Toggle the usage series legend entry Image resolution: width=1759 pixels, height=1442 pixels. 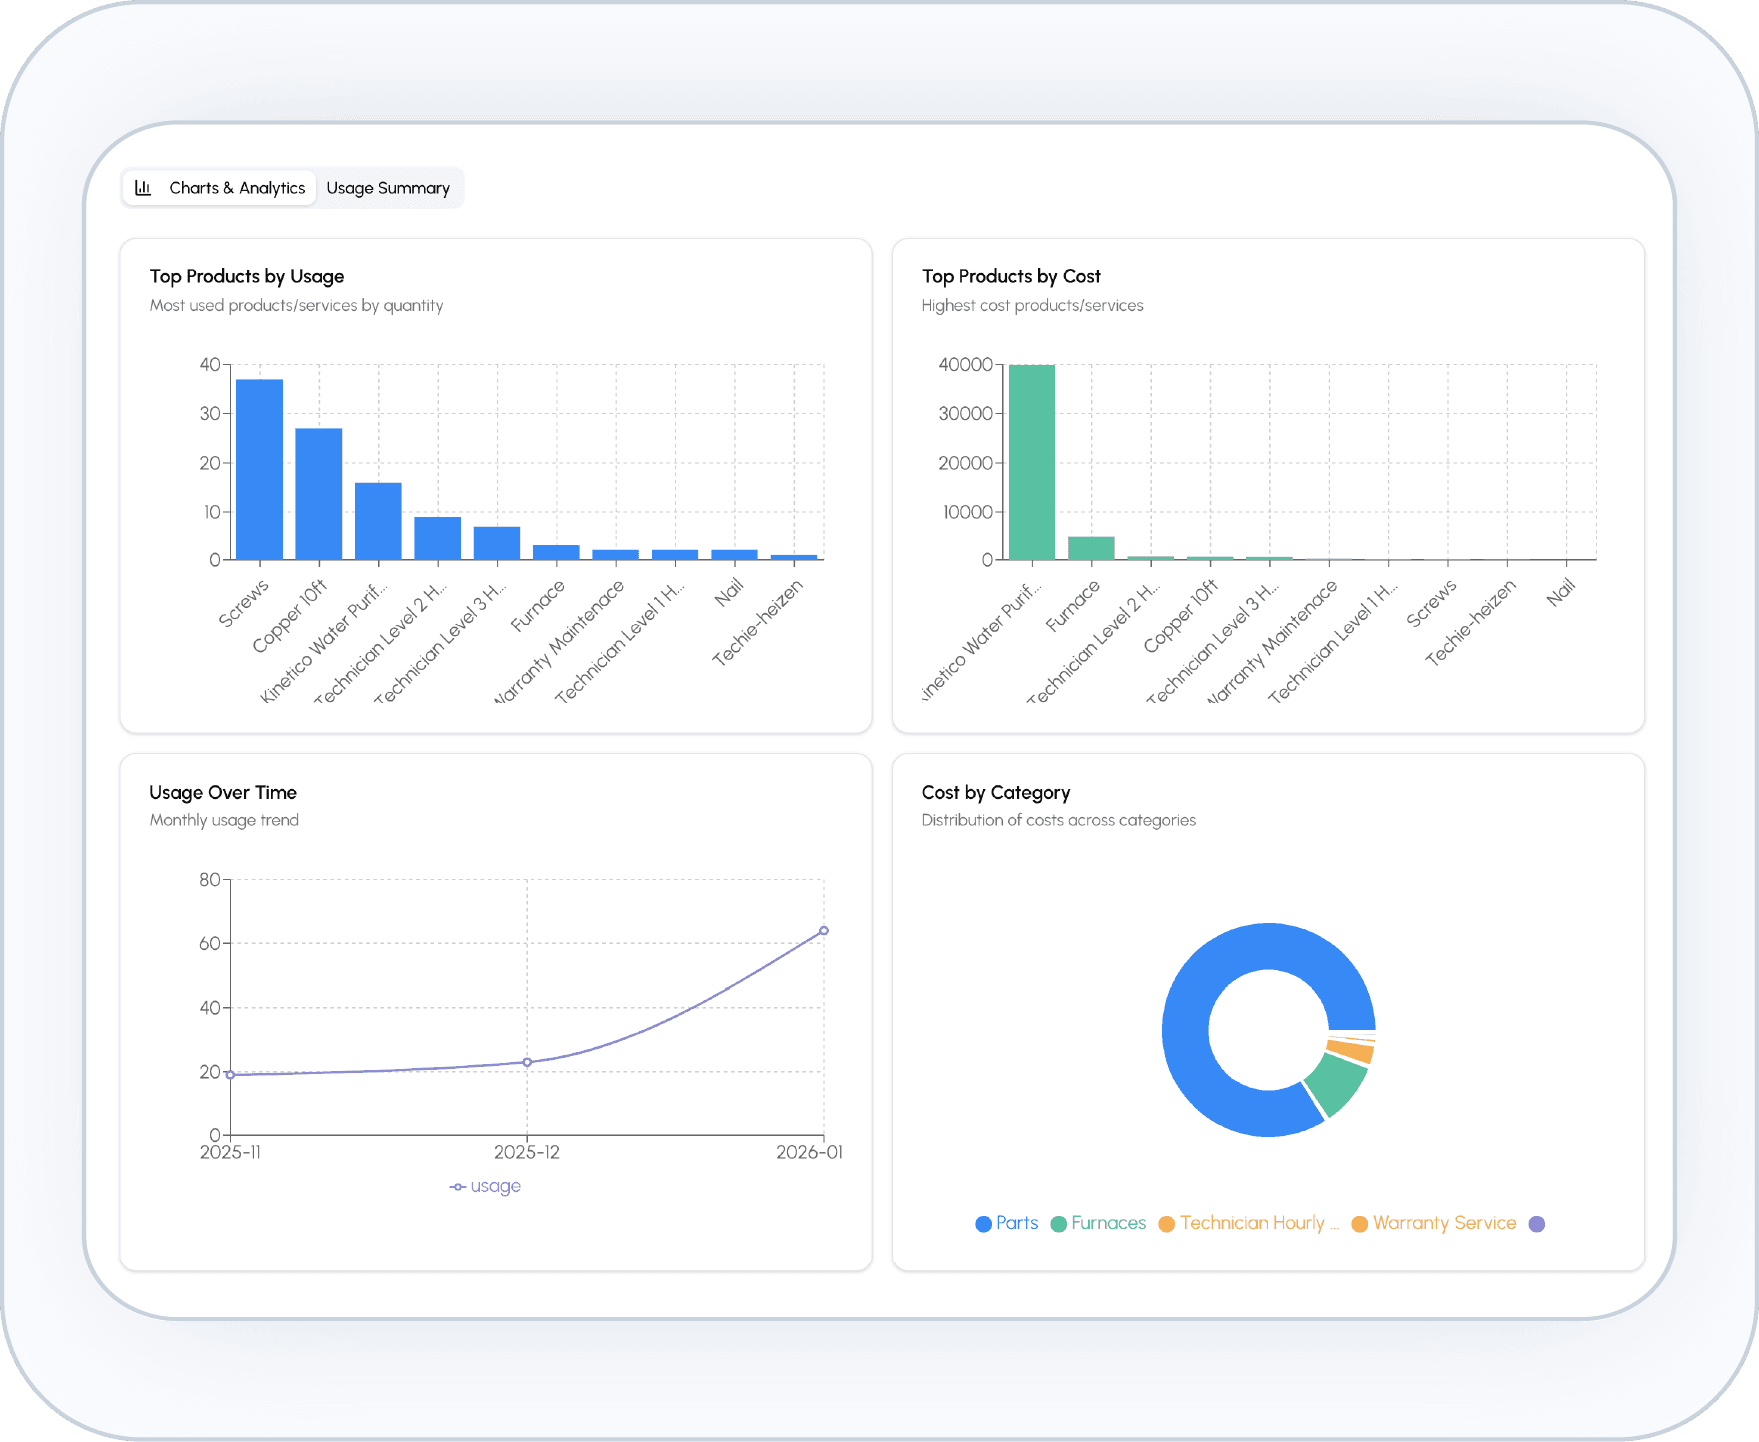pos(485,1186)
